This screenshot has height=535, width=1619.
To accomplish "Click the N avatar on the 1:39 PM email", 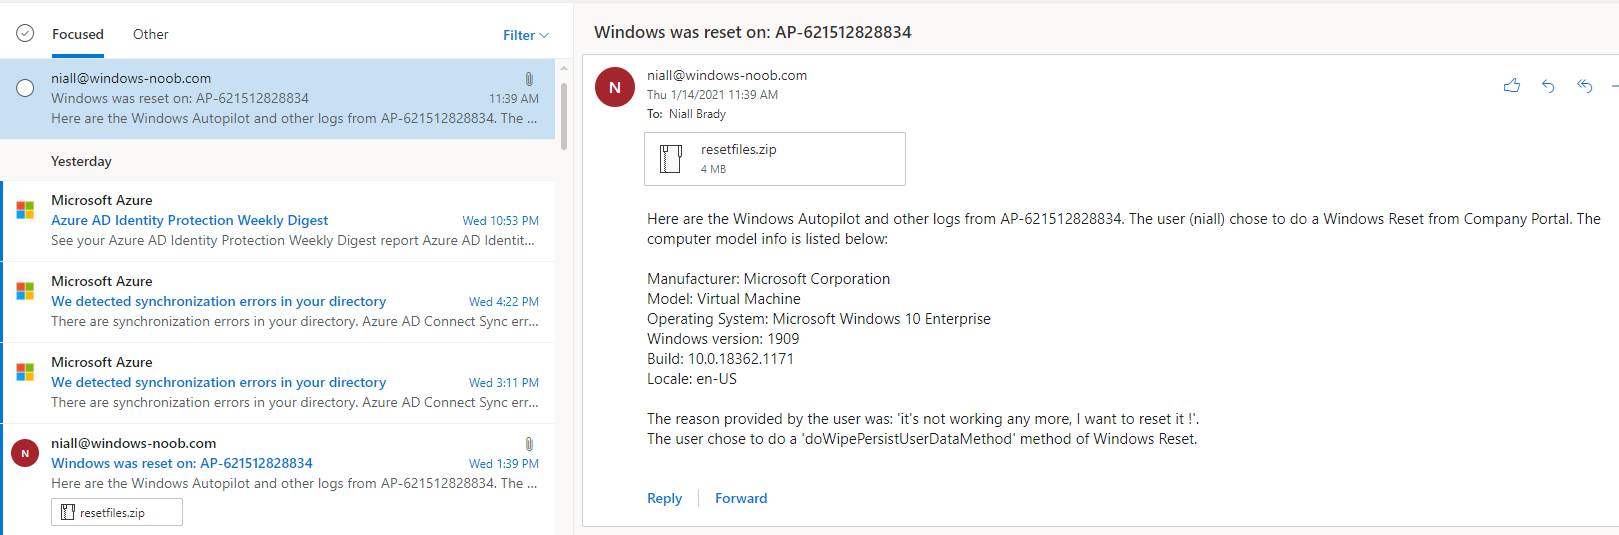I will tap(25, 453).
